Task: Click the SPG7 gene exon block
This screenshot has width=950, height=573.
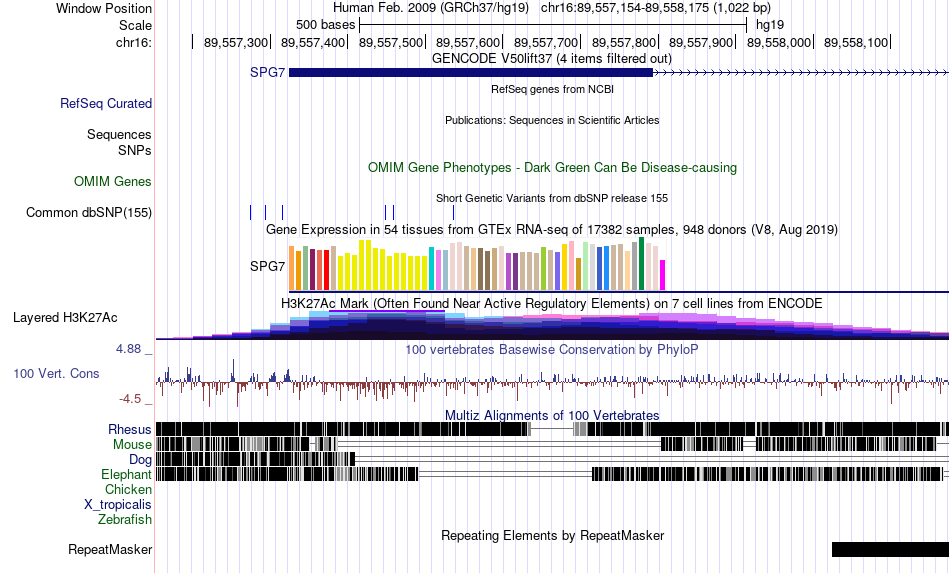Action: (471, 73)
